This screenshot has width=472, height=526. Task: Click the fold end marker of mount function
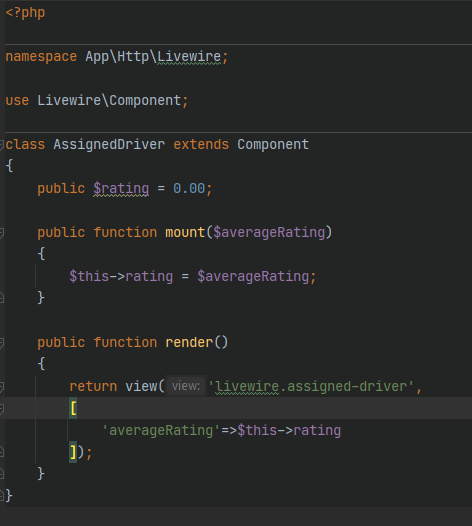click(x=1, y=298)
